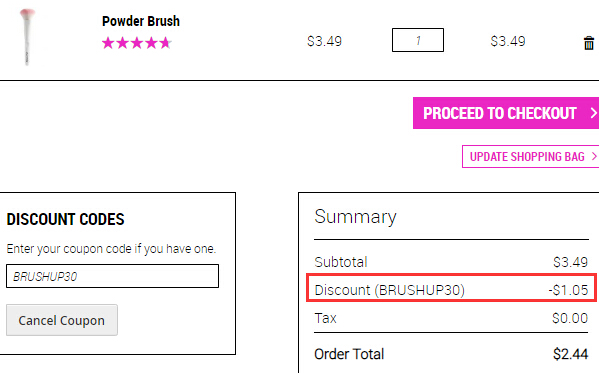Select the Discount Codes heading
Screen dimensions: 599x373
click(65, 219)
